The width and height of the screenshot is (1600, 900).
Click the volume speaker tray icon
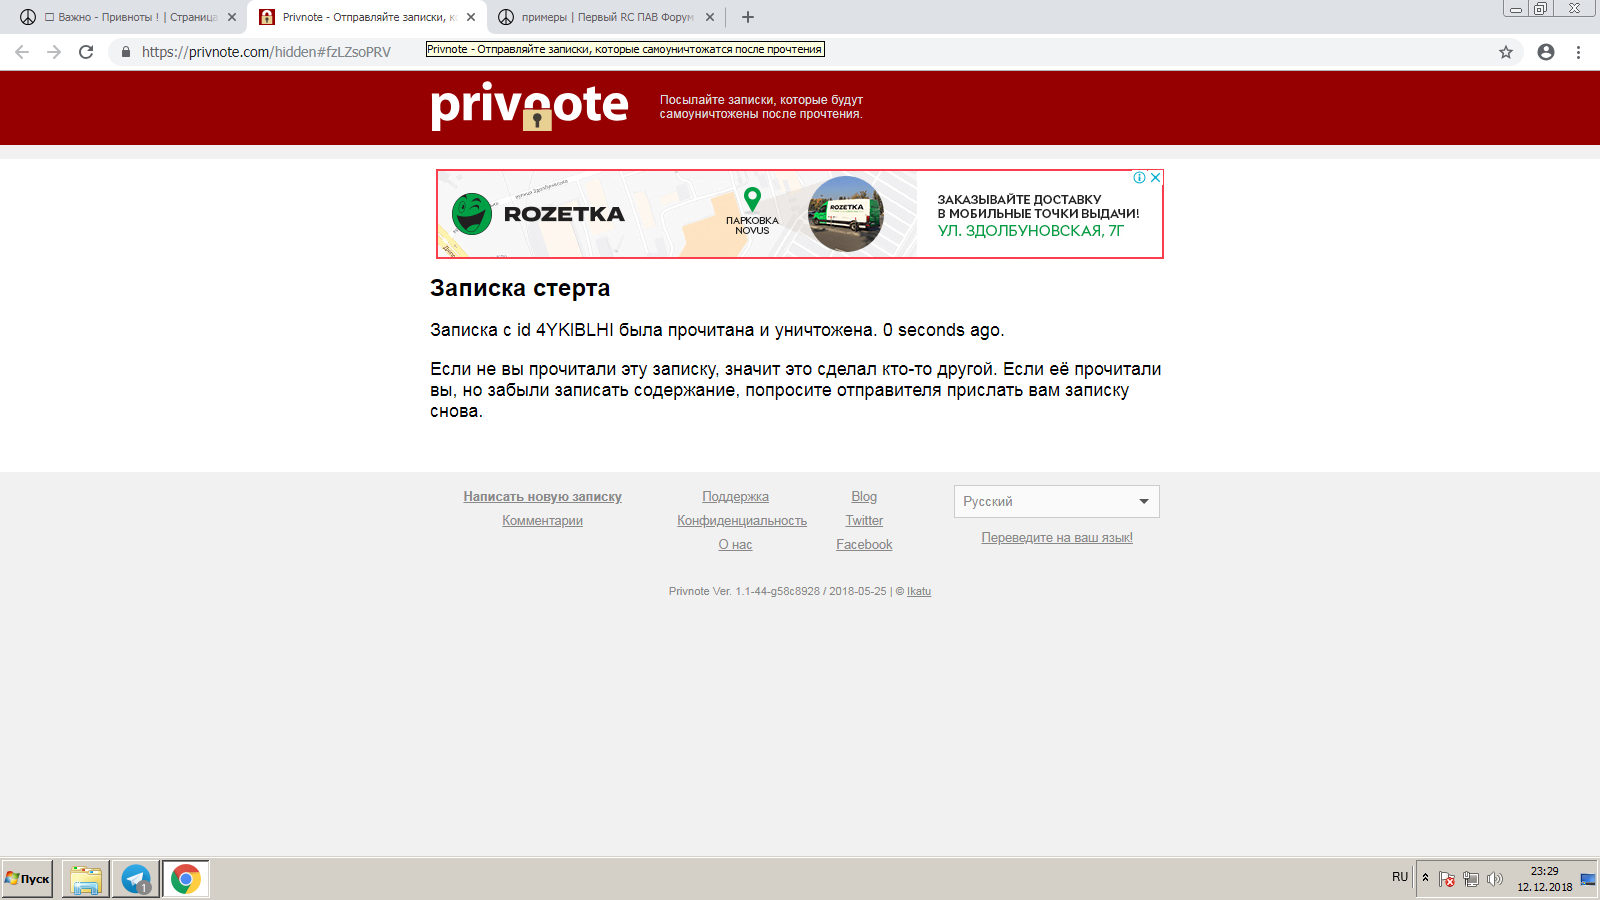click(x=1495, y=879)
